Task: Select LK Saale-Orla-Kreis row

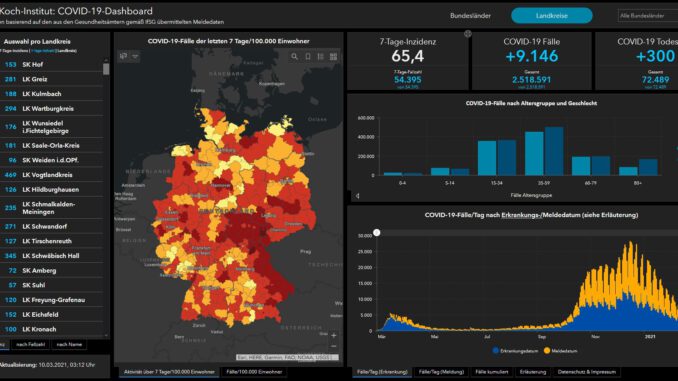Action: pyautogui.click(x=51, y=145)
